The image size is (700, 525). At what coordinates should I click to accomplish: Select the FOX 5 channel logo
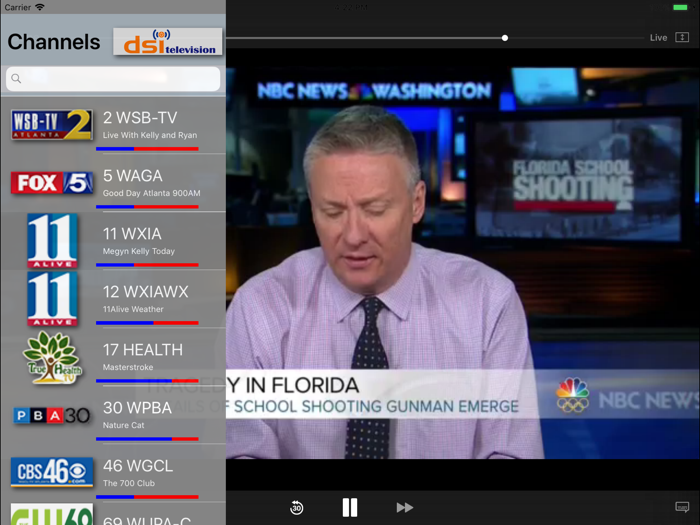pyautogui.click(x=52, y=183)
